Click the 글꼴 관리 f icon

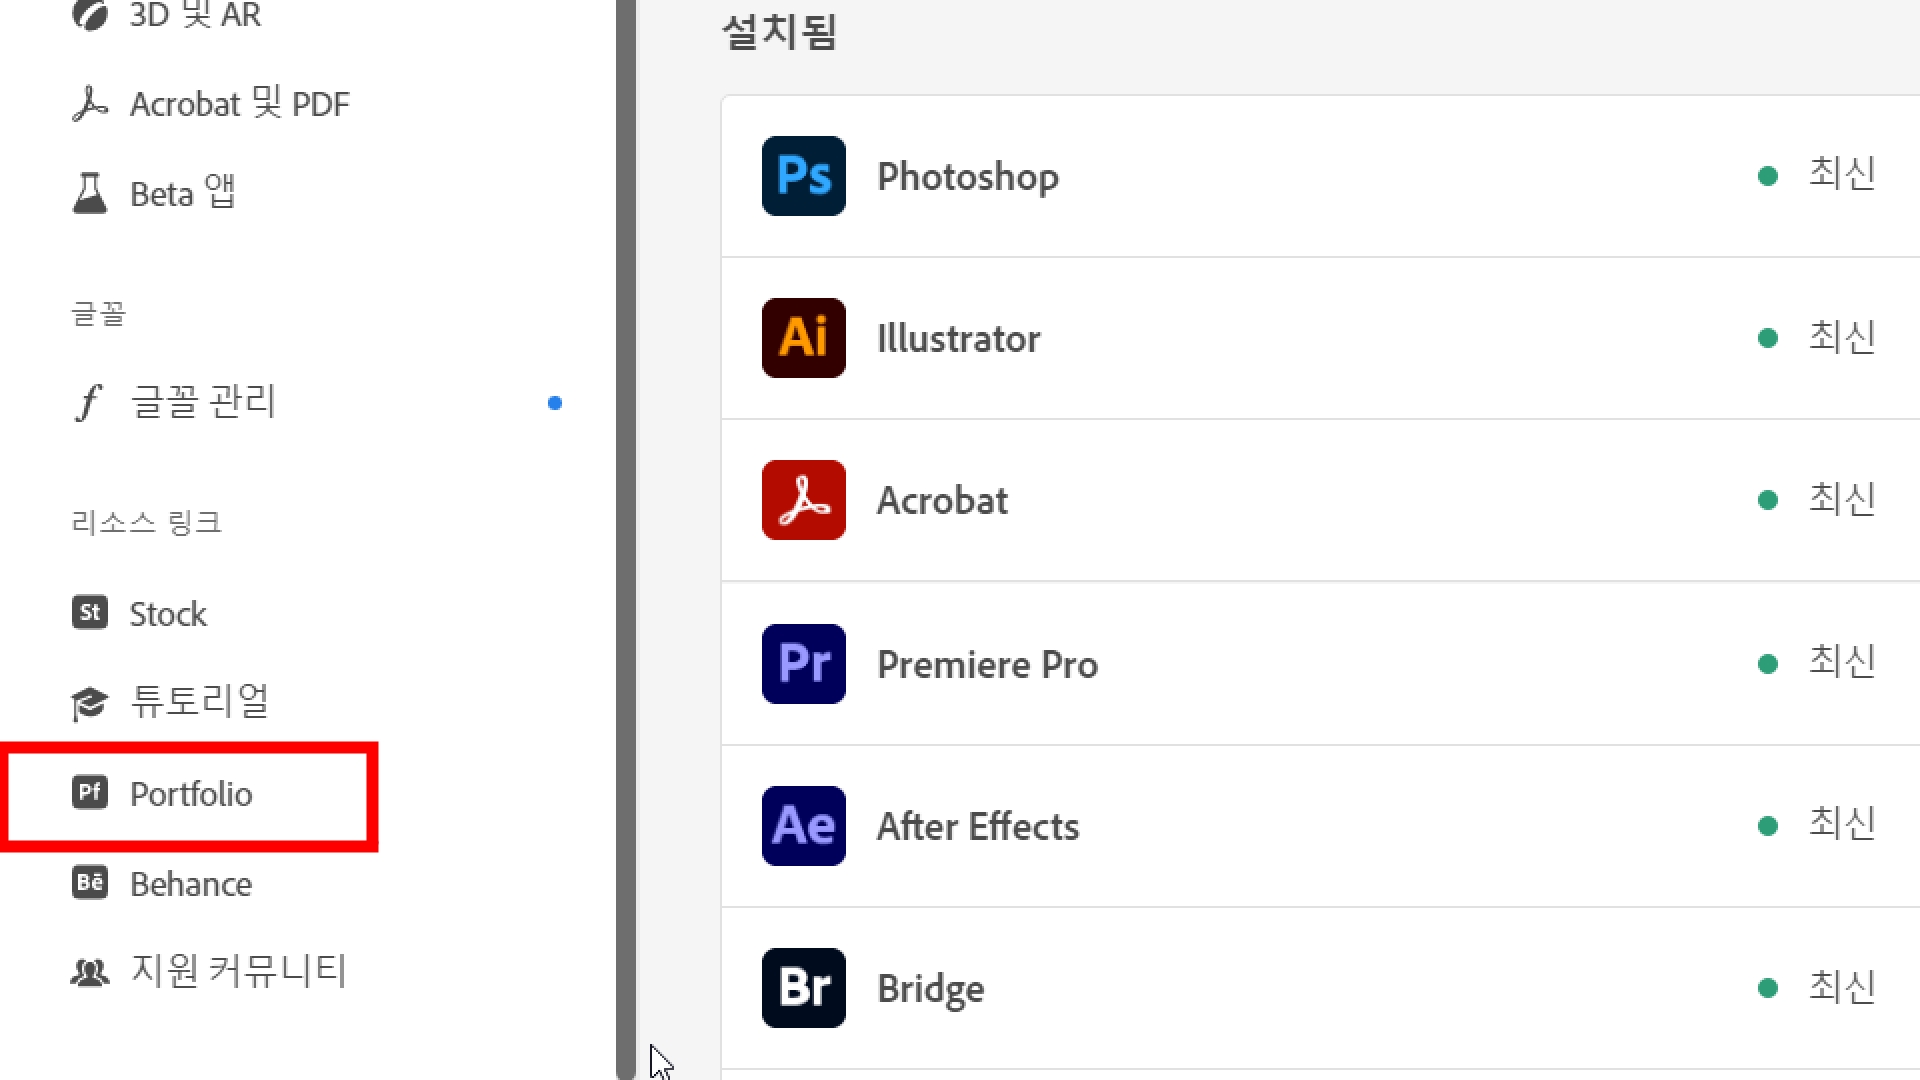[x=88, y=402]
